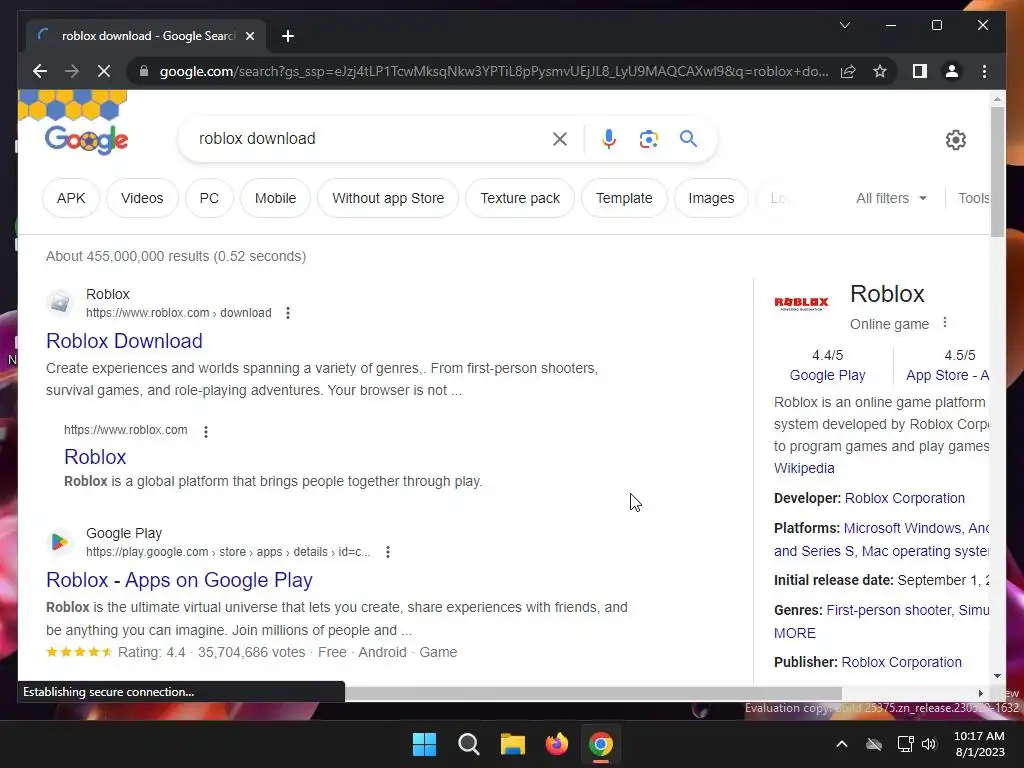The image size is (1024, 768).
Task: Open the Tools button
Action: coord(973,198)
